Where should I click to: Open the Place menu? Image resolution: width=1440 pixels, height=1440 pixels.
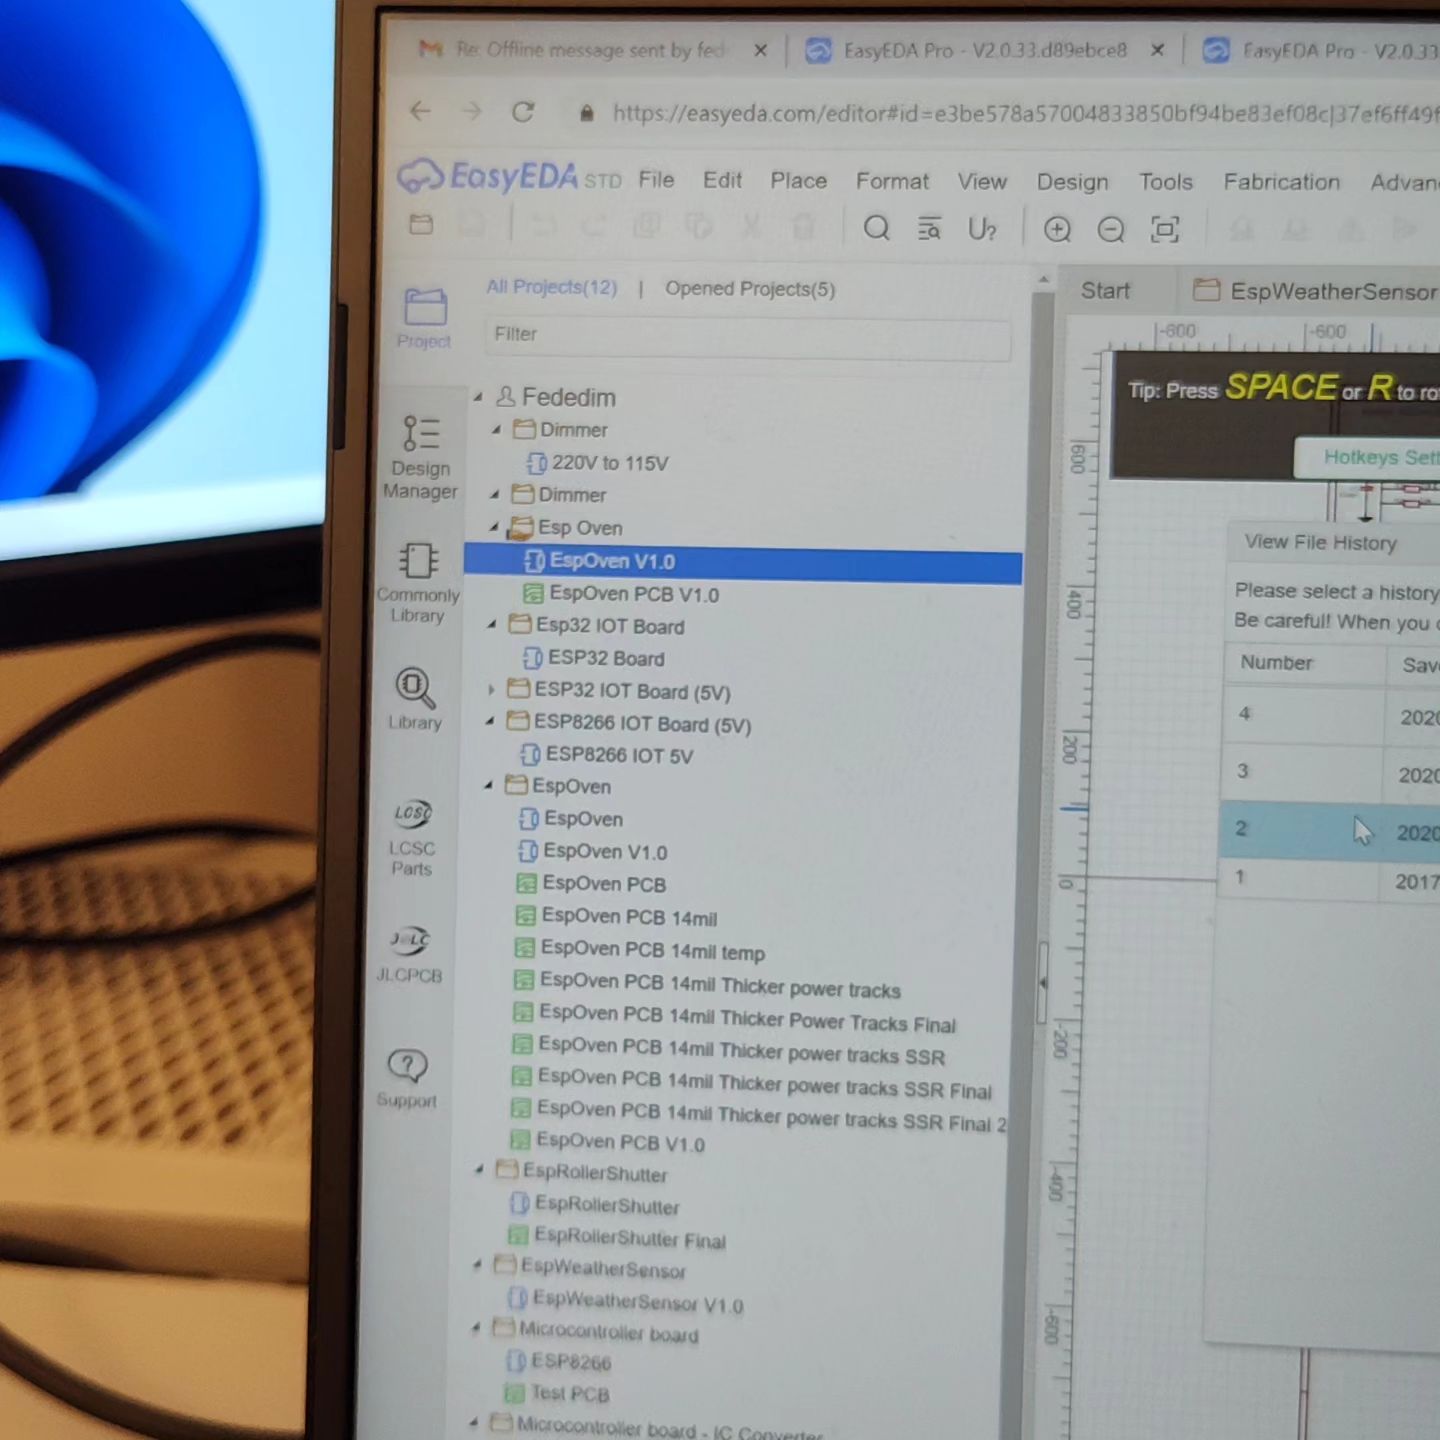(798, 181)
